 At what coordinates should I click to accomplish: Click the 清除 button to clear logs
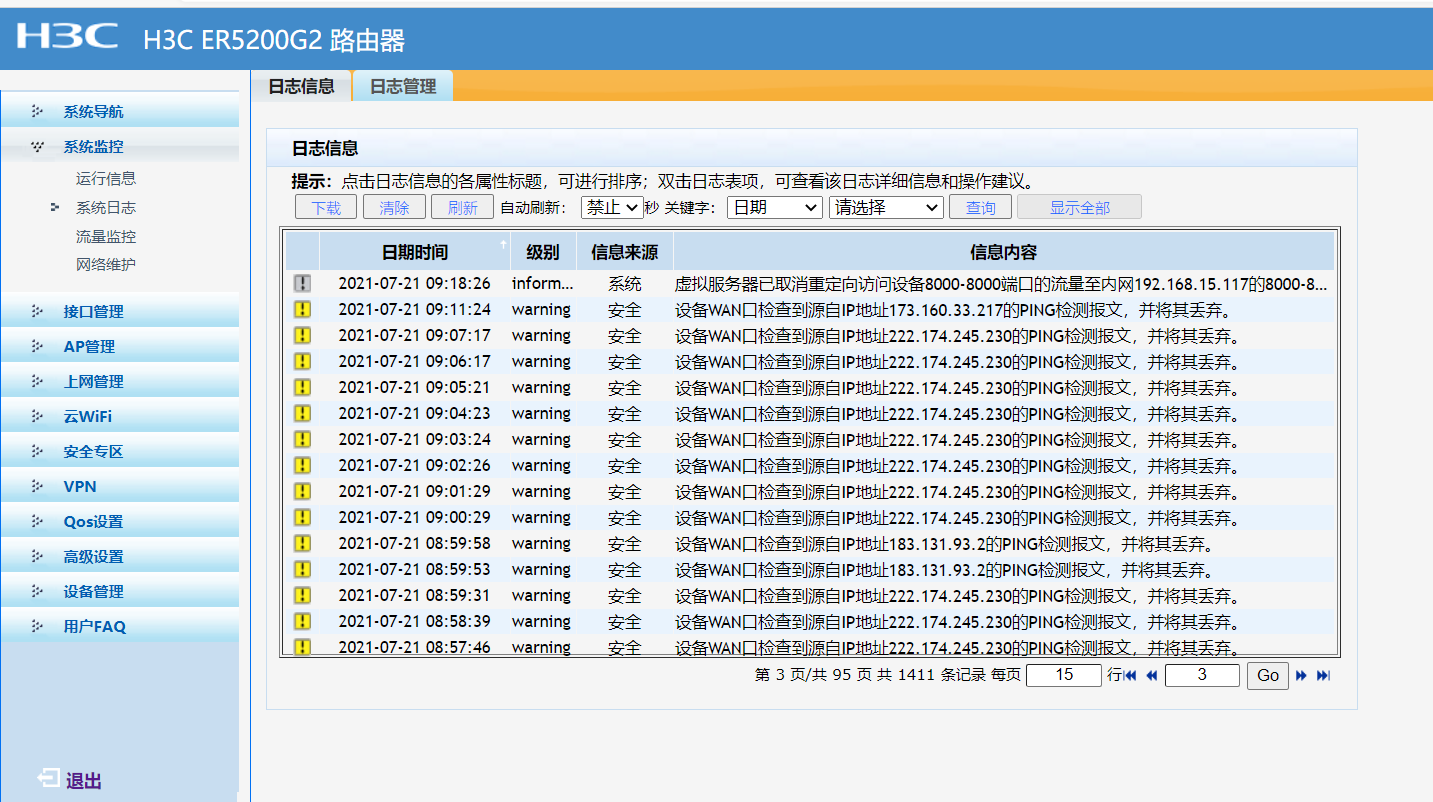[394, 208]
